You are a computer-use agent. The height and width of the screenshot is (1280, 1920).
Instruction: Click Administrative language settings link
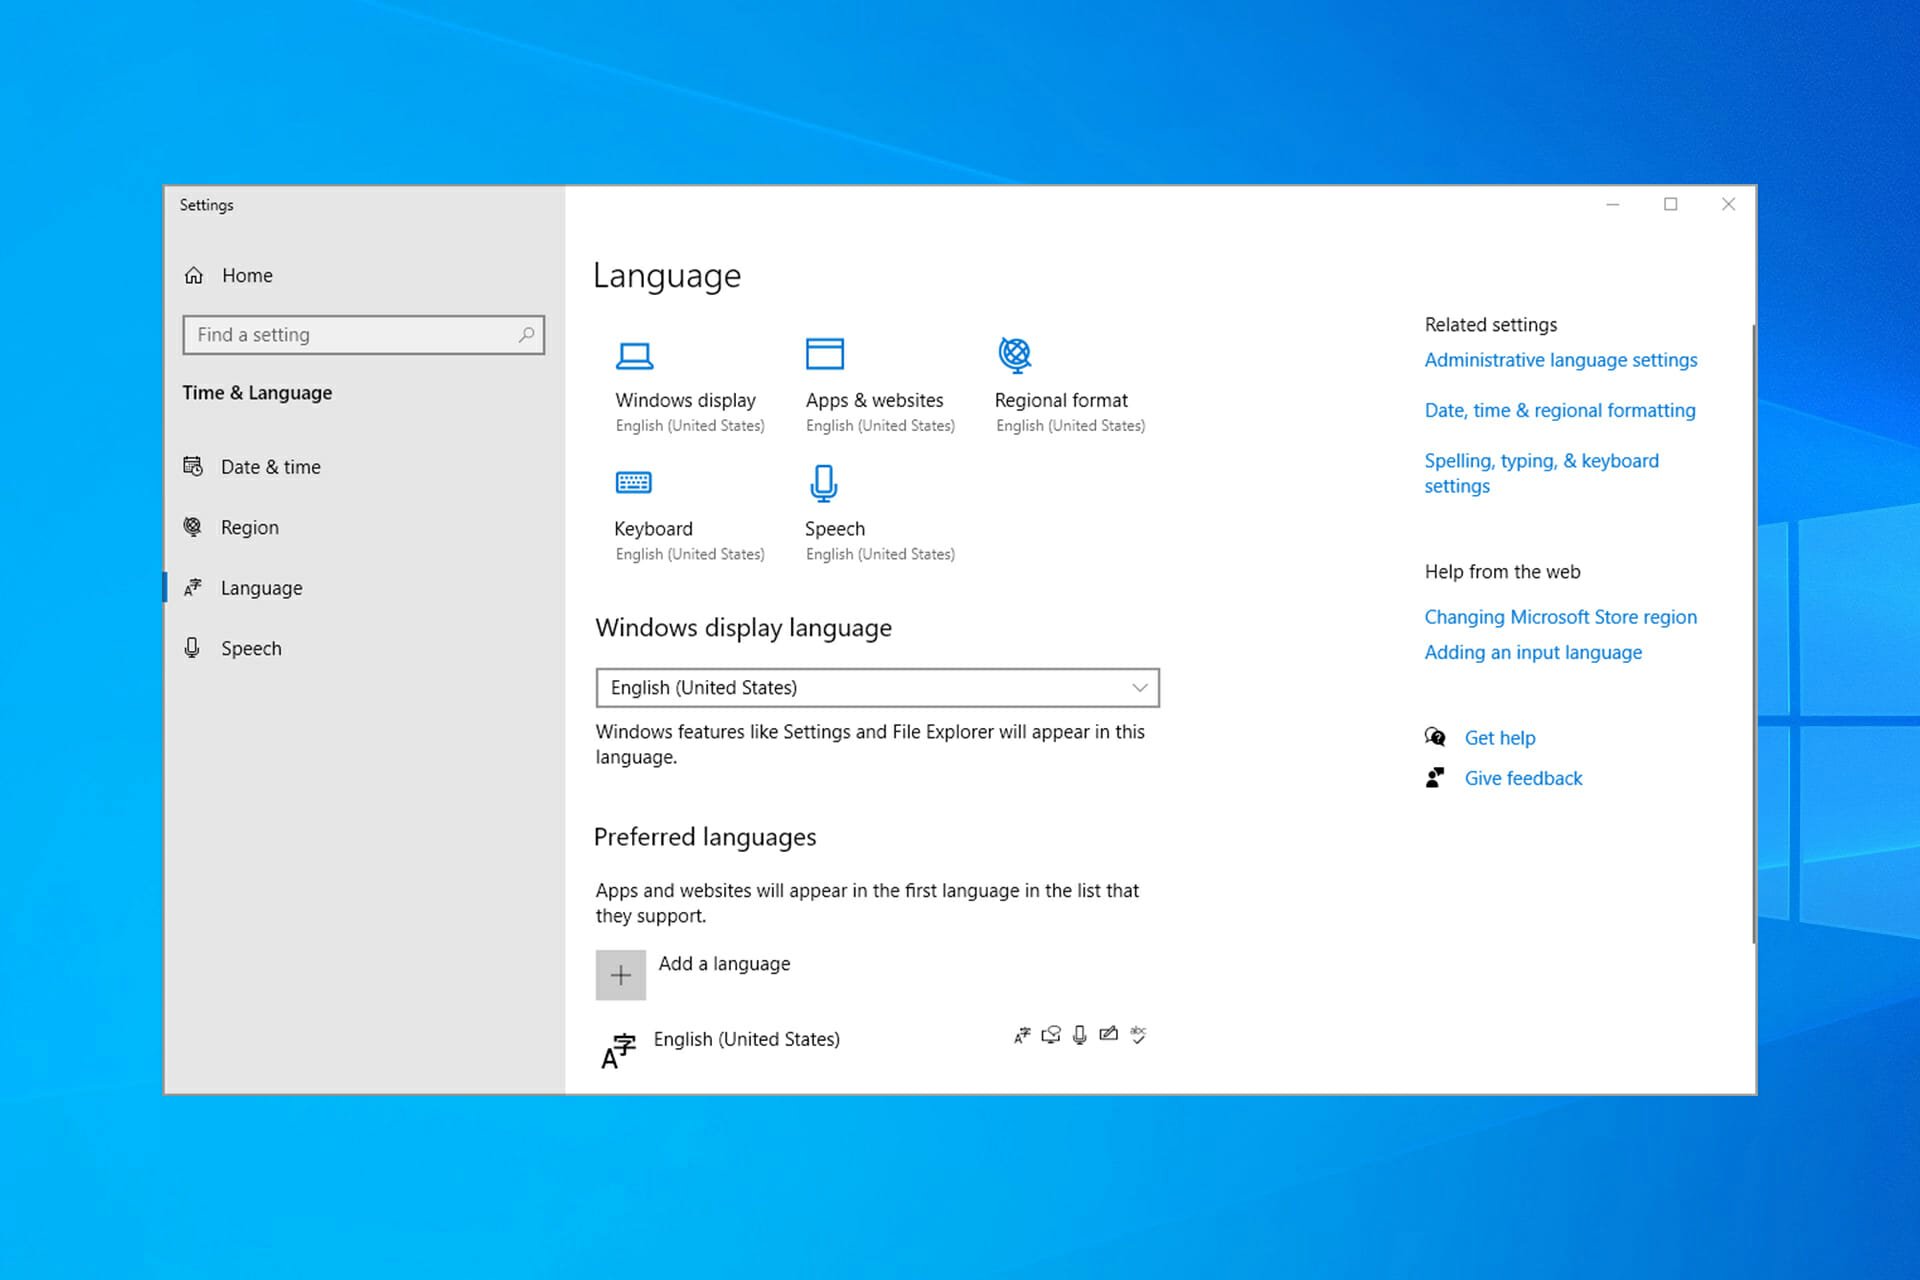1560,359
